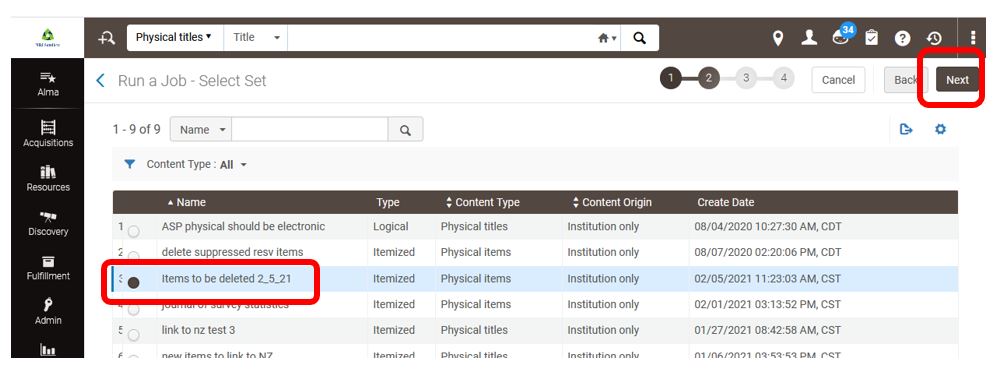Select radio for delete suppressed resv items
Screen dimensions: 994x377
133,257
